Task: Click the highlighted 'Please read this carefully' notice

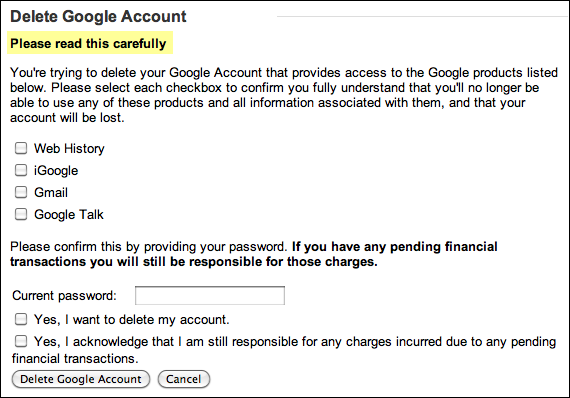Action: pyautogui.click(x=88, y=44)
